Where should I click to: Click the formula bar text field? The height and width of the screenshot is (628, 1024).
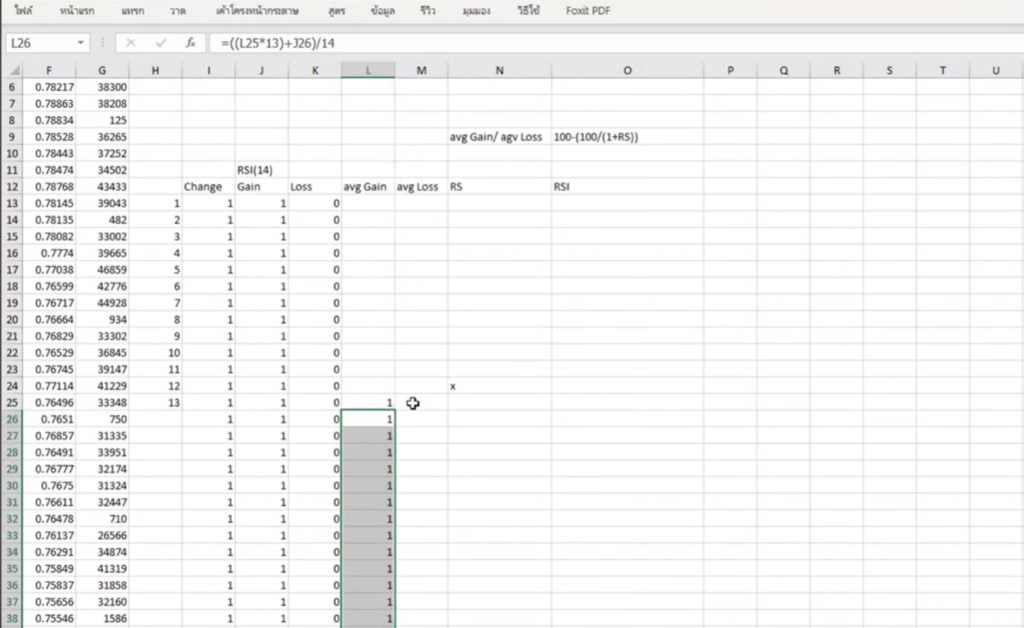(600, 44)
